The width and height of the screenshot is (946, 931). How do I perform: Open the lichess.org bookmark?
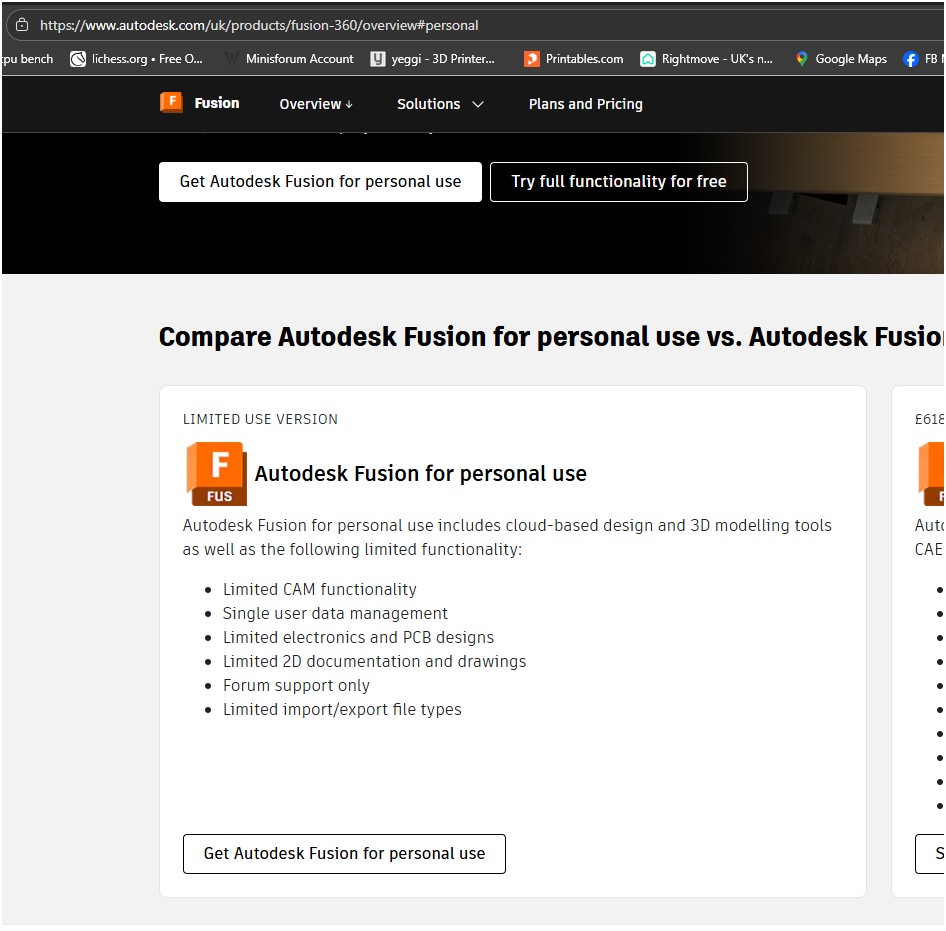tap(136, 59)
